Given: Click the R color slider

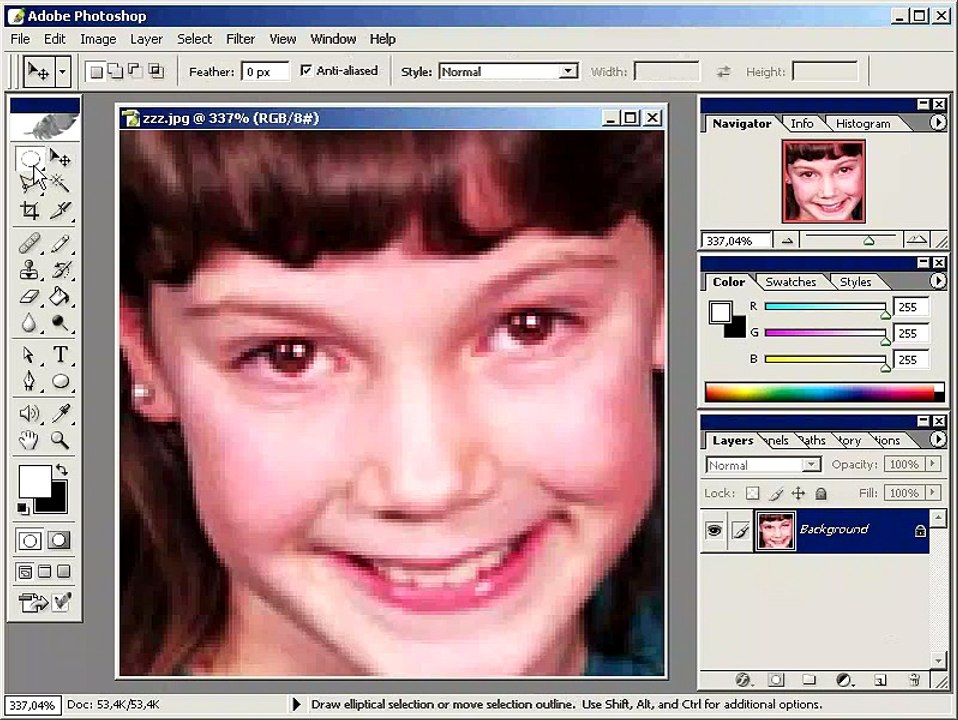Looking at the screenshot, I should click(x=825, y=306).
